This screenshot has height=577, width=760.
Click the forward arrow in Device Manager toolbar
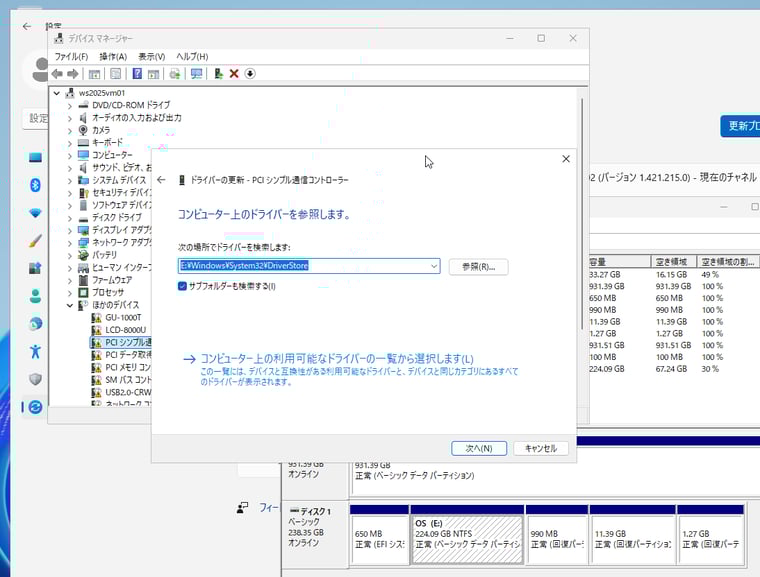click(73, 74)
